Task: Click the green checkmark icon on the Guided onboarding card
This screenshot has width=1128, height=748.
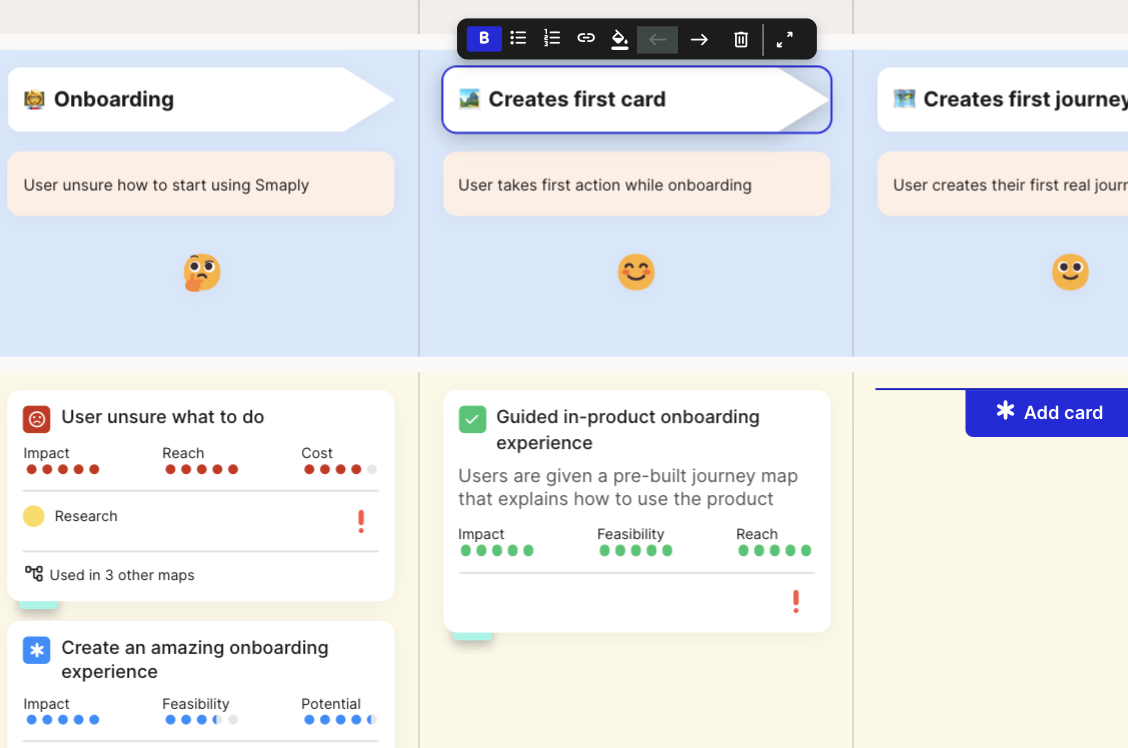Action: (x=472, y=419)
